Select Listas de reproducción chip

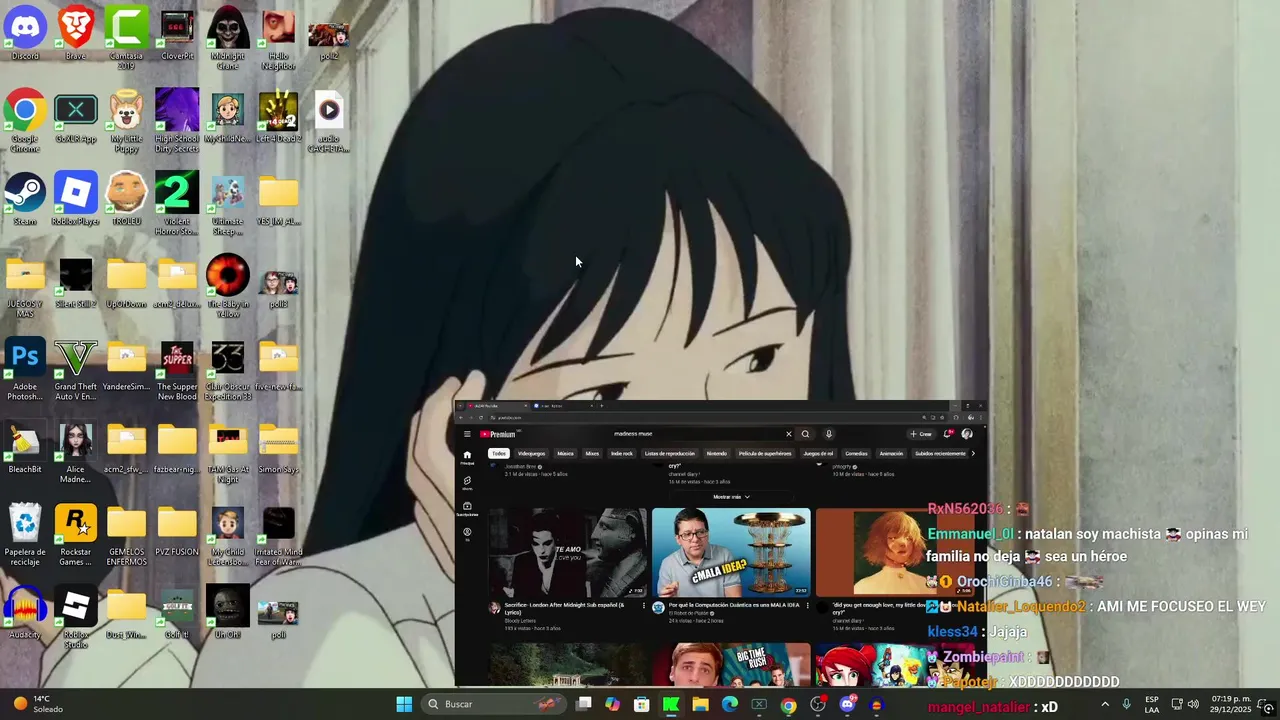(669, 453)
